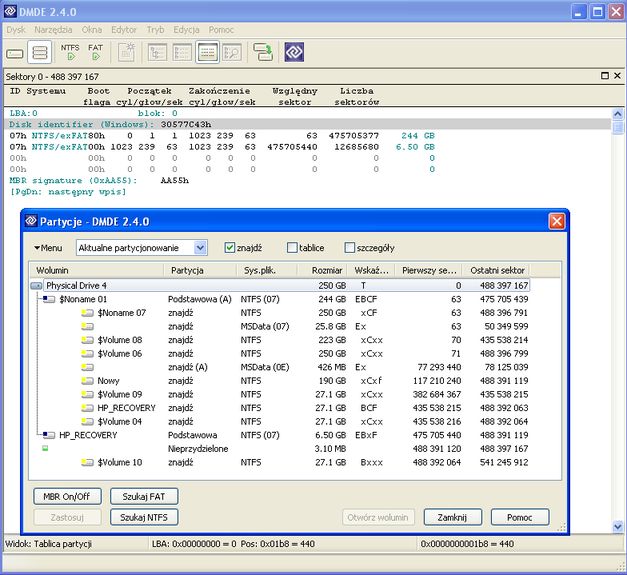The image size is (627, 575).
Task: Select the disk editor view toolbar icon
Action: click(x=208, y=52)
